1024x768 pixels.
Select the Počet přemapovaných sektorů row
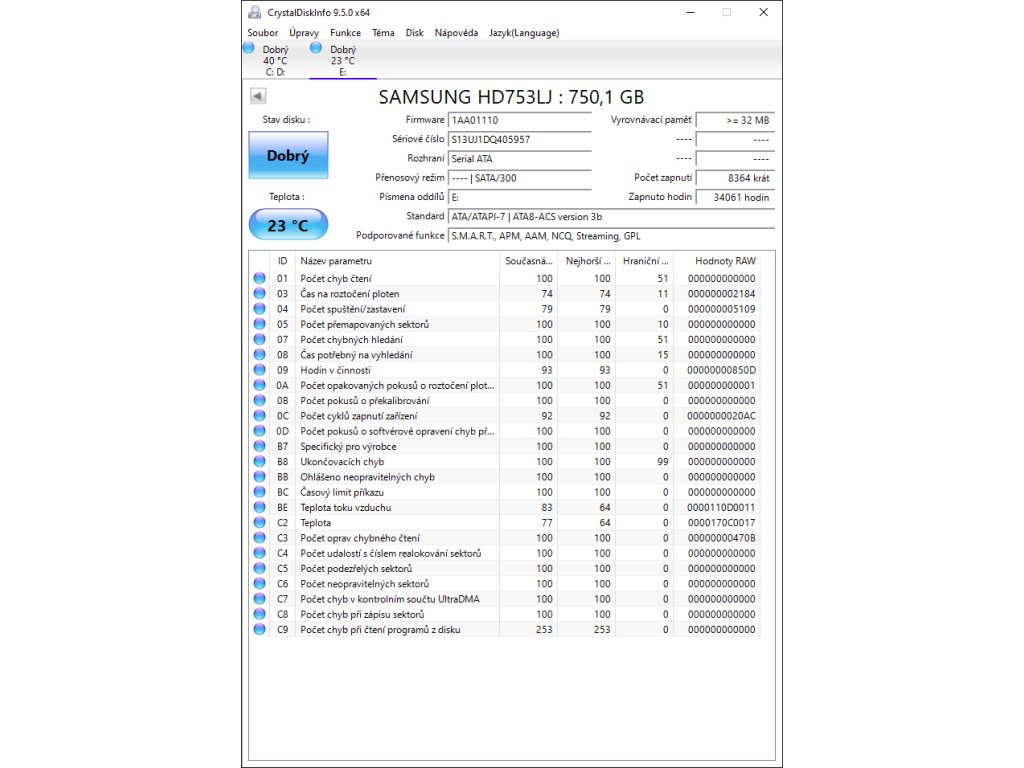coord(397,324)
